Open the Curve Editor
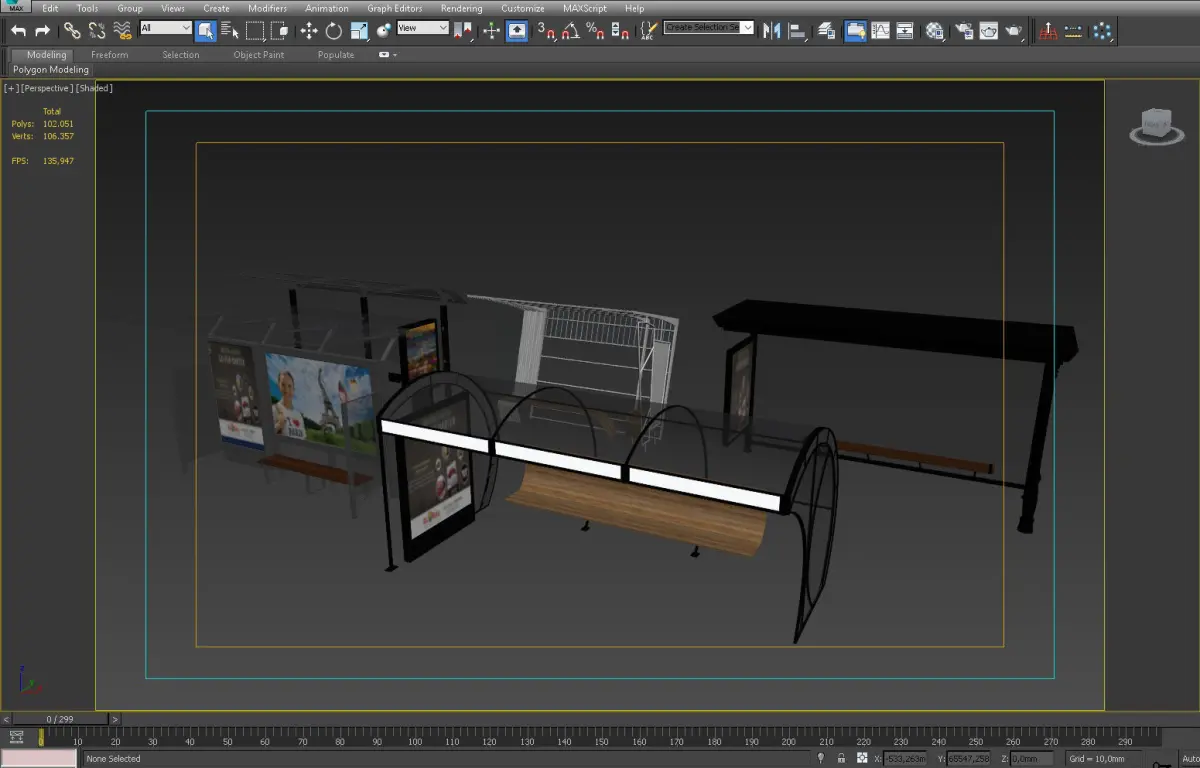 click(x=881, y=31)
